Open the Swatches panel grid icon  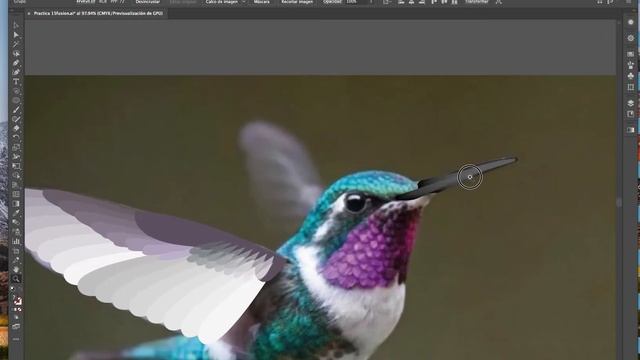[631, 54]
